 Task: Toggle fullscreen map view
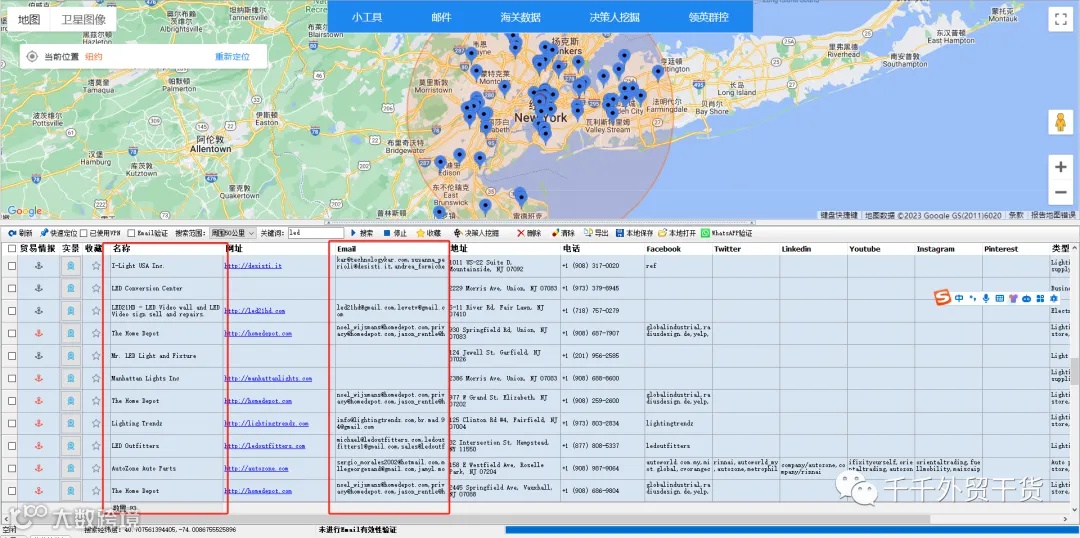click(1059, 19)
